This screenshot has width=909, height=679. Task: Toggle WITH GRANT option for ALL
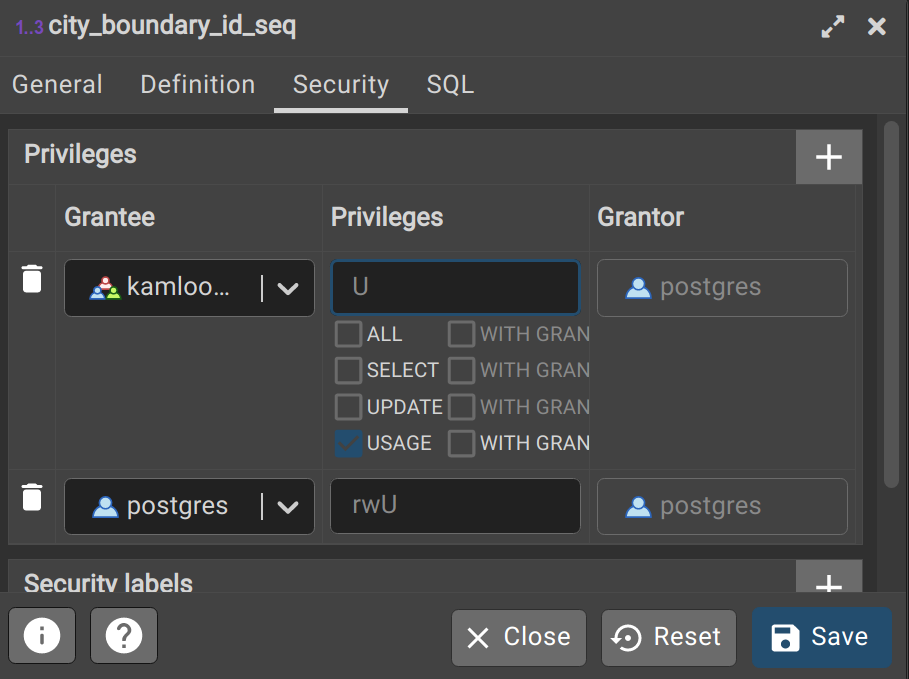pyautogui.click(x=461, y=334)
